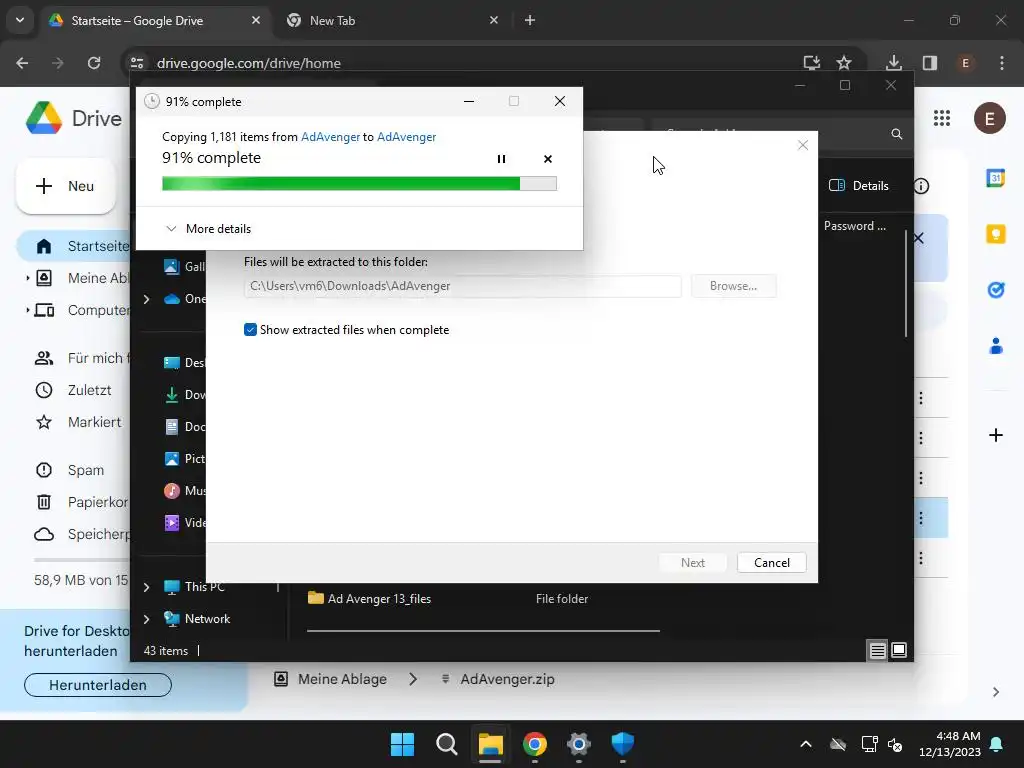Go back in Chrome

pyautogui.click(x=22, y=63)
